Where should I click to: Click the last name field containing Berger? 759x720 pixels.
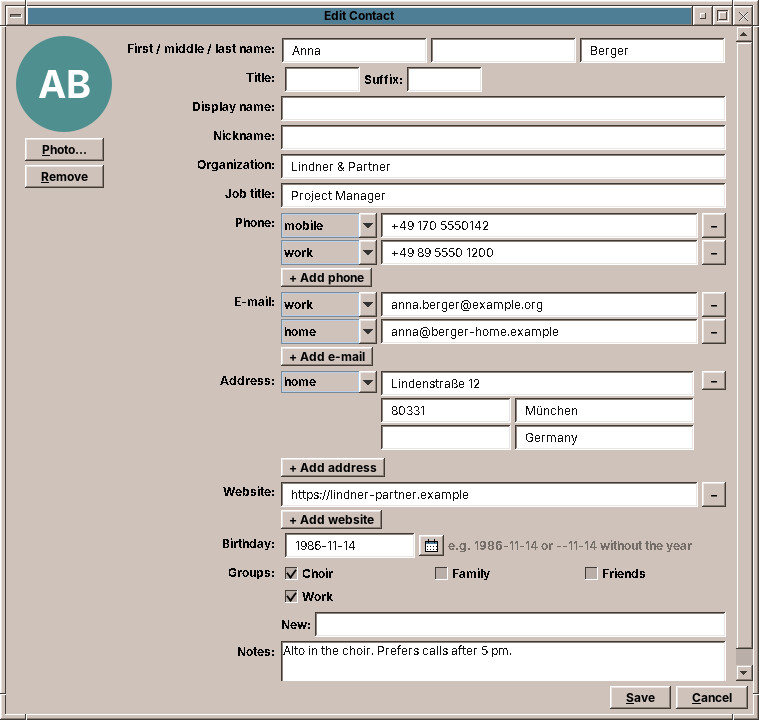click(x=653, y=51)
